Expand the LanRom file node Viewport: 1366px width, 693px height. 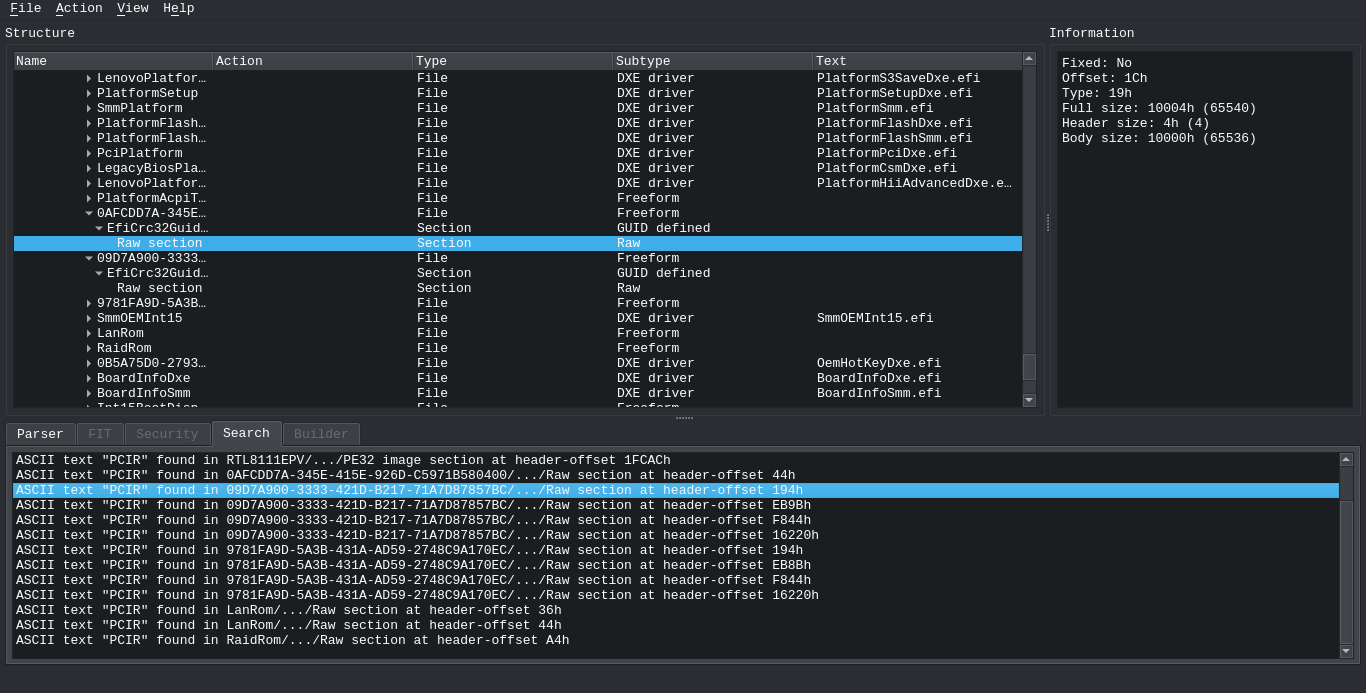[89, 334]
